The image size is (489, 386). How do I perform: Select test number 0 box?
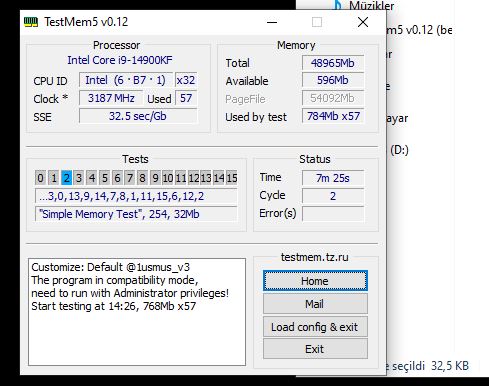[40, 178]
